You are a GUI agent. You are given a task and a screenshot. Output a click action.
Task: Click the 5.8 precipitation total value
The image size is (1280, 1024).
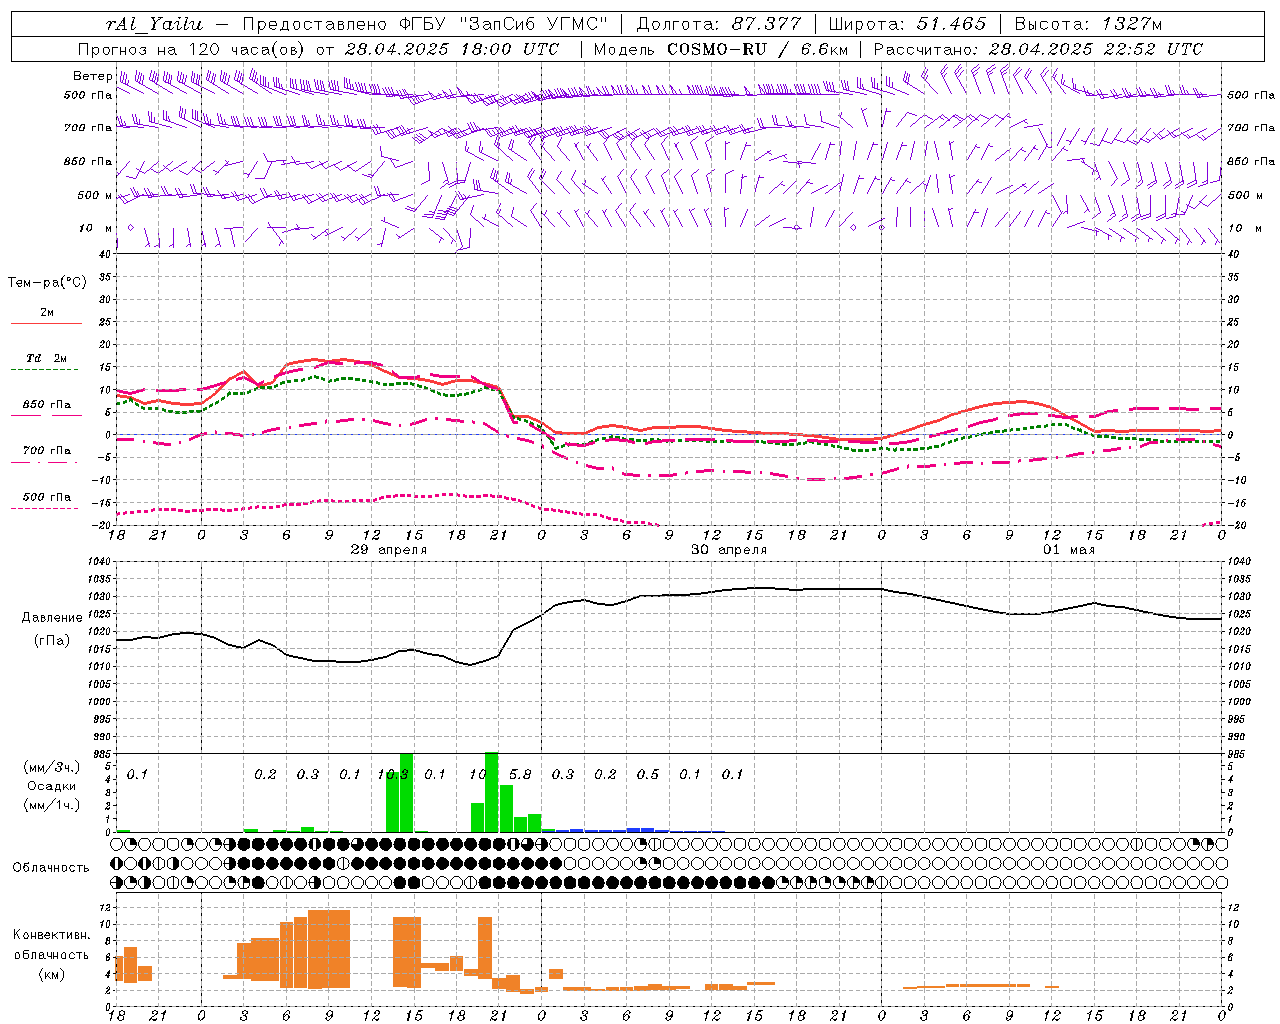(x=520, y=775)
